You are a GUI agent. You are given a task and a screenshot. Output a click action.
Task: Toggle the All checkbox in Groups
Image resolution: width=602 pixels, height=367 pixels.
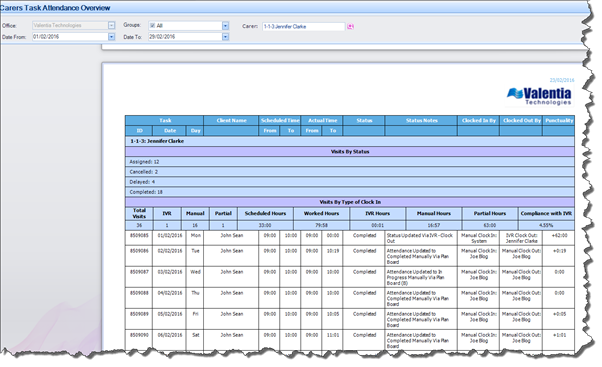click(152, 26)
